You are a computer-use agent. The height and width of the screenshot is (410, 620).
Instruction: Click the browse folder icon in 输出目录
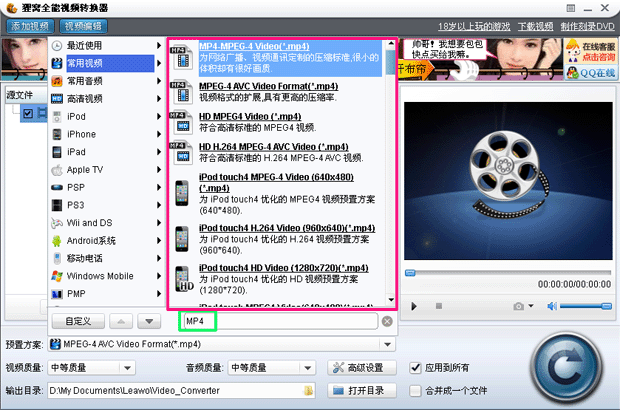(308, 391)
